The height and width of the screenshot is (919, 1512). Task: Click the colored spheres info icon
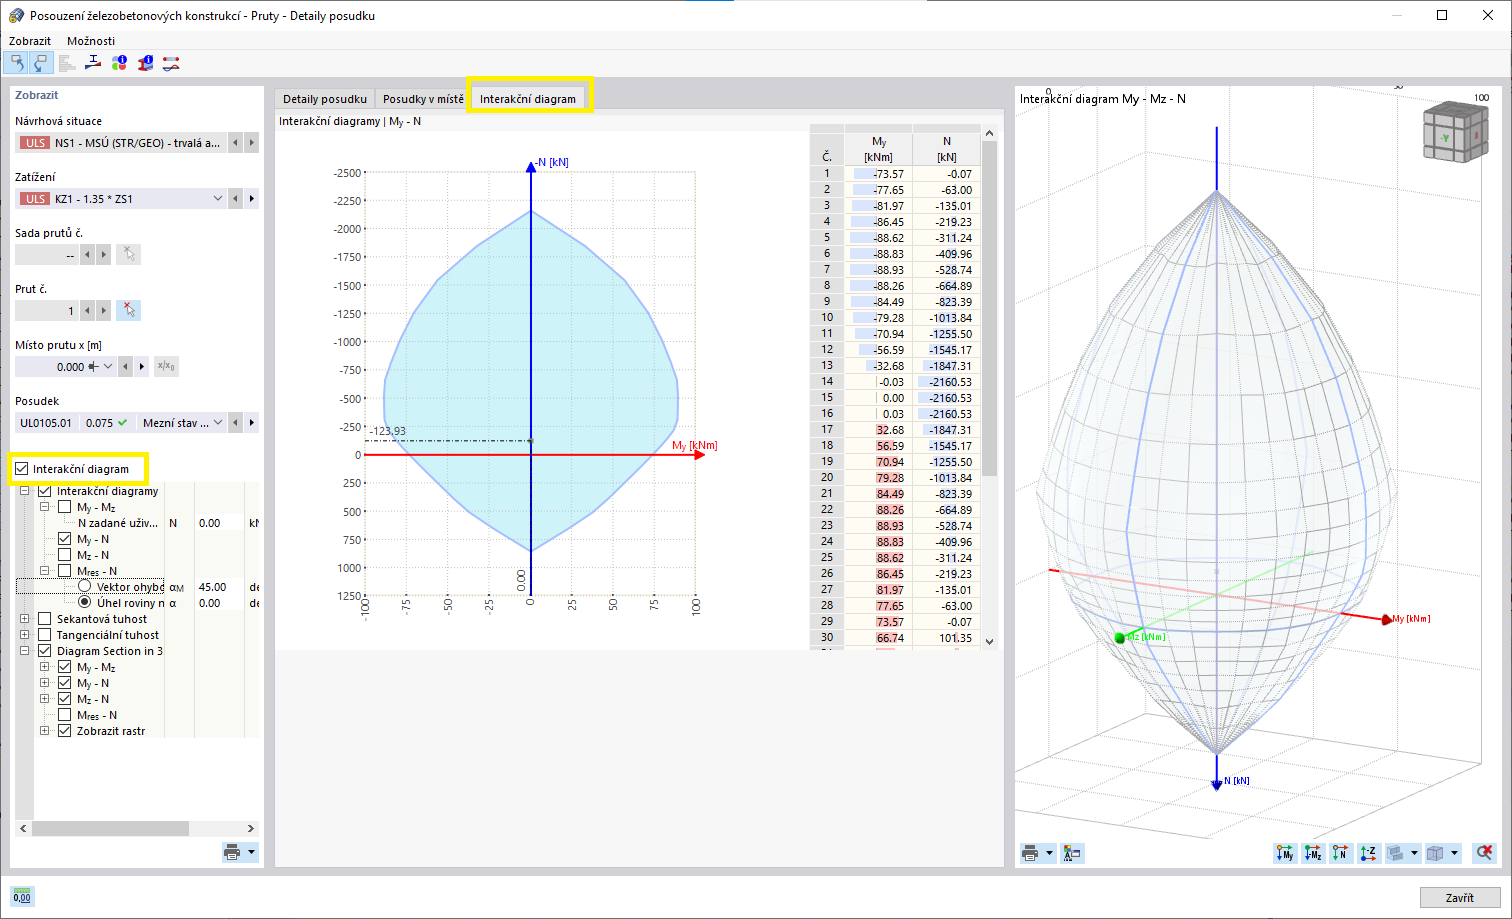(x=119, y=63)
